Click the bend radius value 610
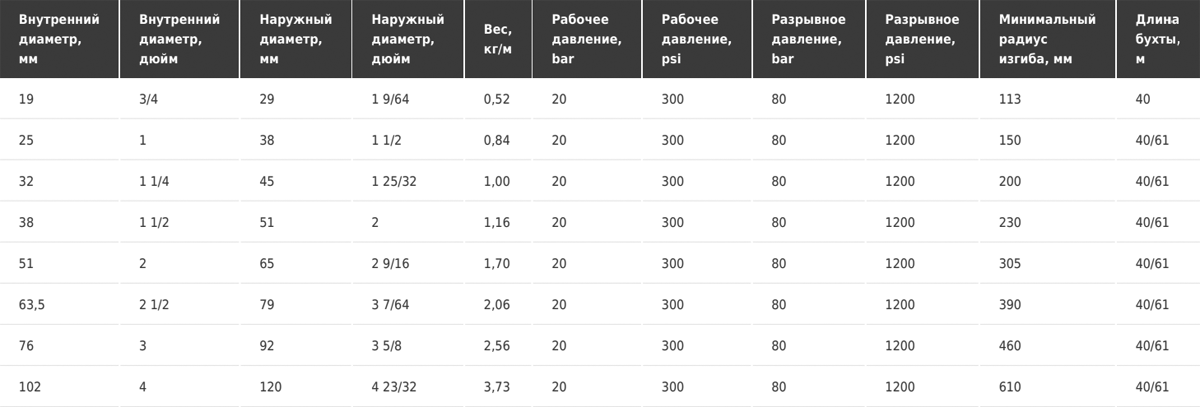The height and width of the screenshot is (407, 1200). (x=1010, y=386)
